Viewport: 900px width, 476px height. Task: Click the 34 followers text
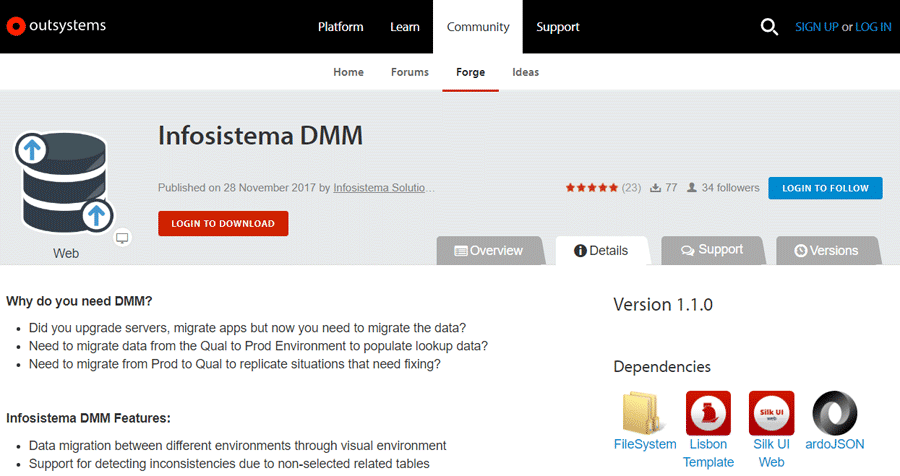coord(730,188)
